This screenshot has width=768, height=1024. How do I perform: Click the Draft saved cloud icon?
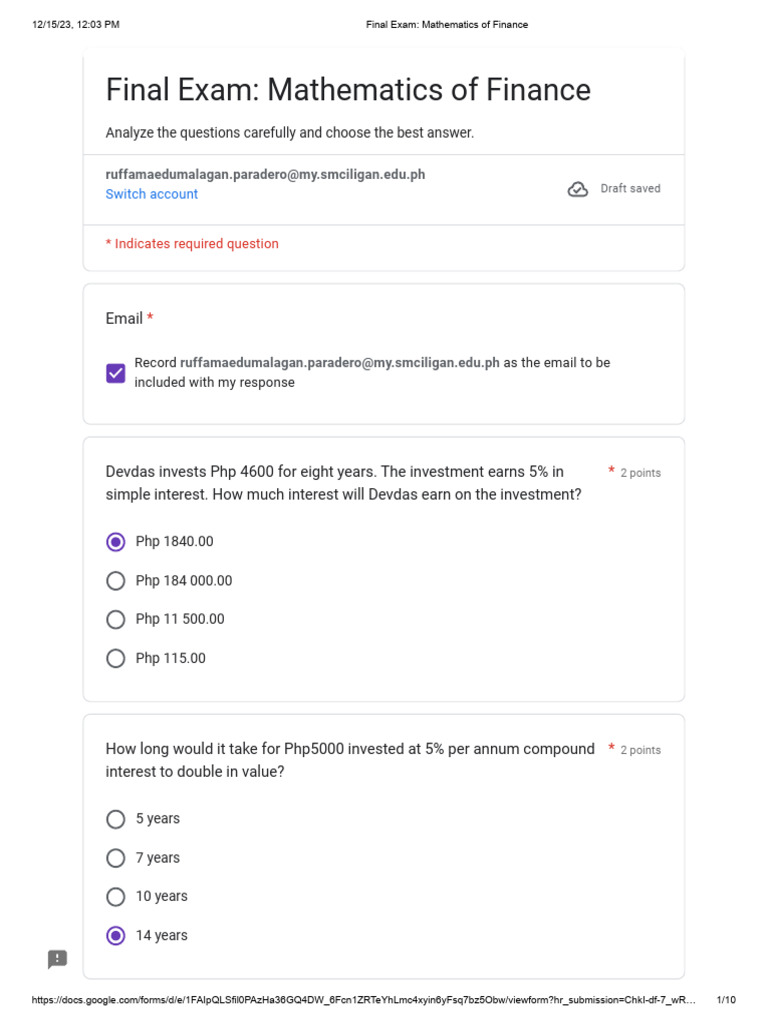[578, 189]
